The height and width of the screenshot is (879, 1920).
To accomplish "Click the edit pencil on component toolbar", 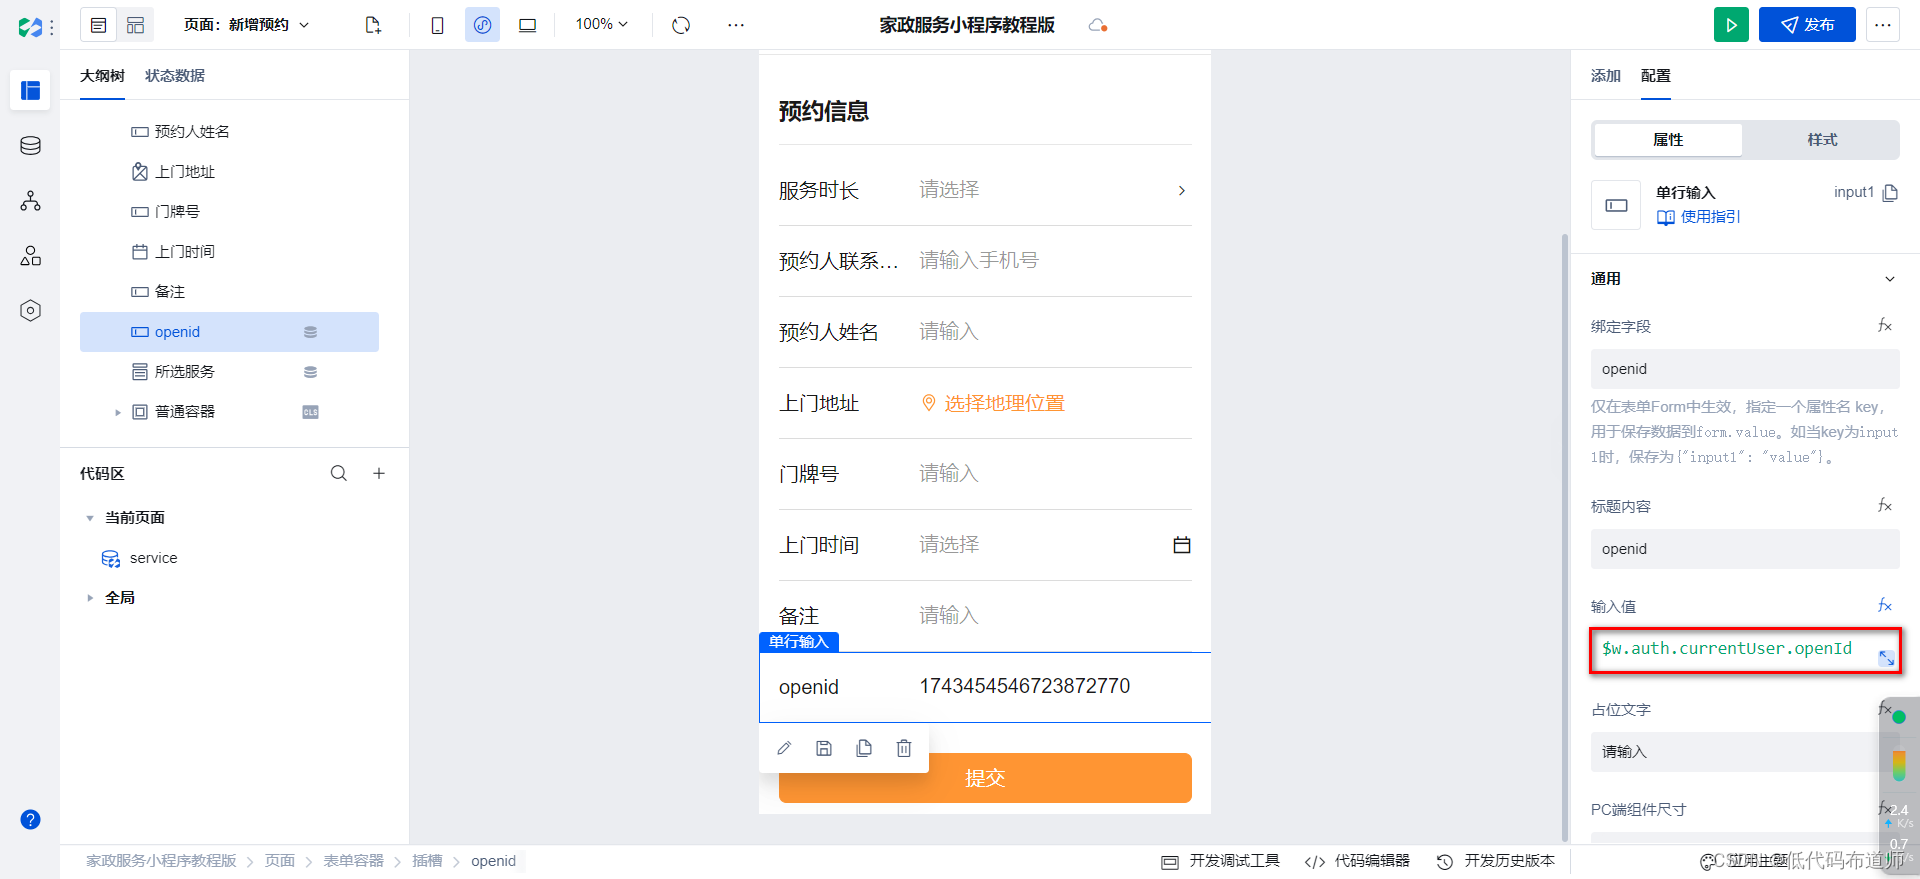I will point(784,748).
